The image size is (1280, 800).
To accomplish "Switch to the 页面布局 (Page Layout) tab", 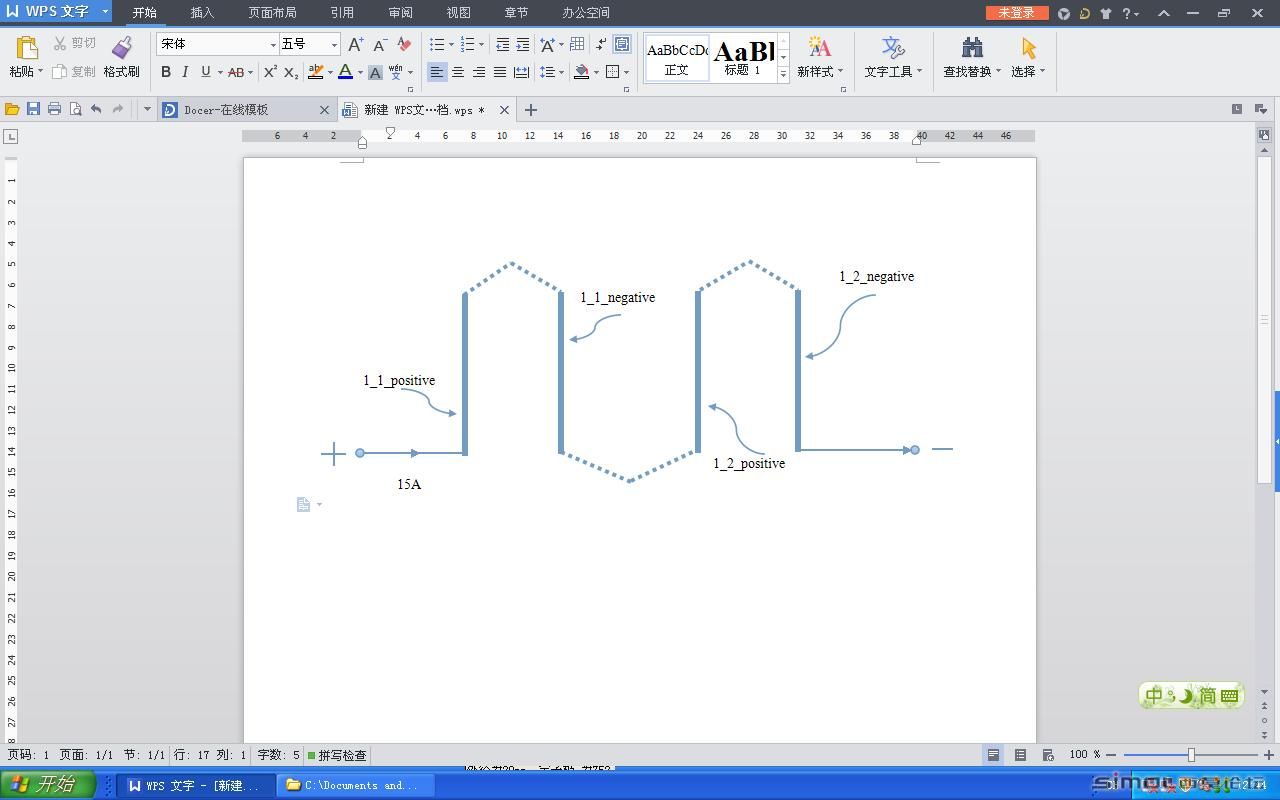I will 272,13.
